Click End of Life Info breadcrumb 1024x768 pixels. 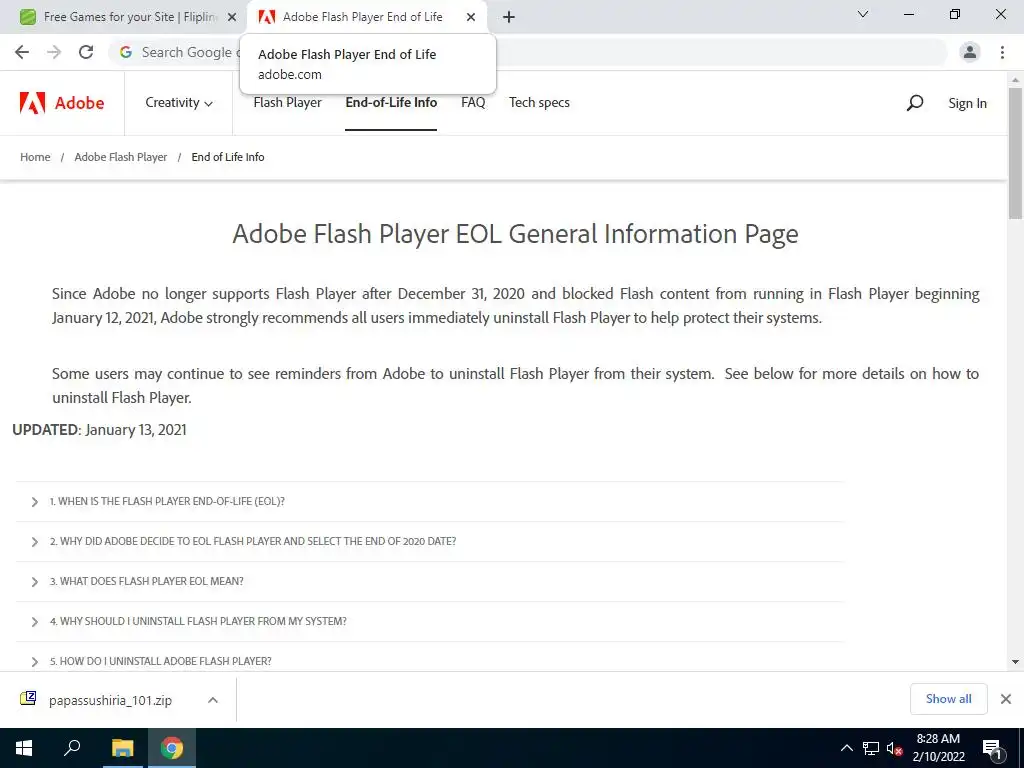click(228, 157)
